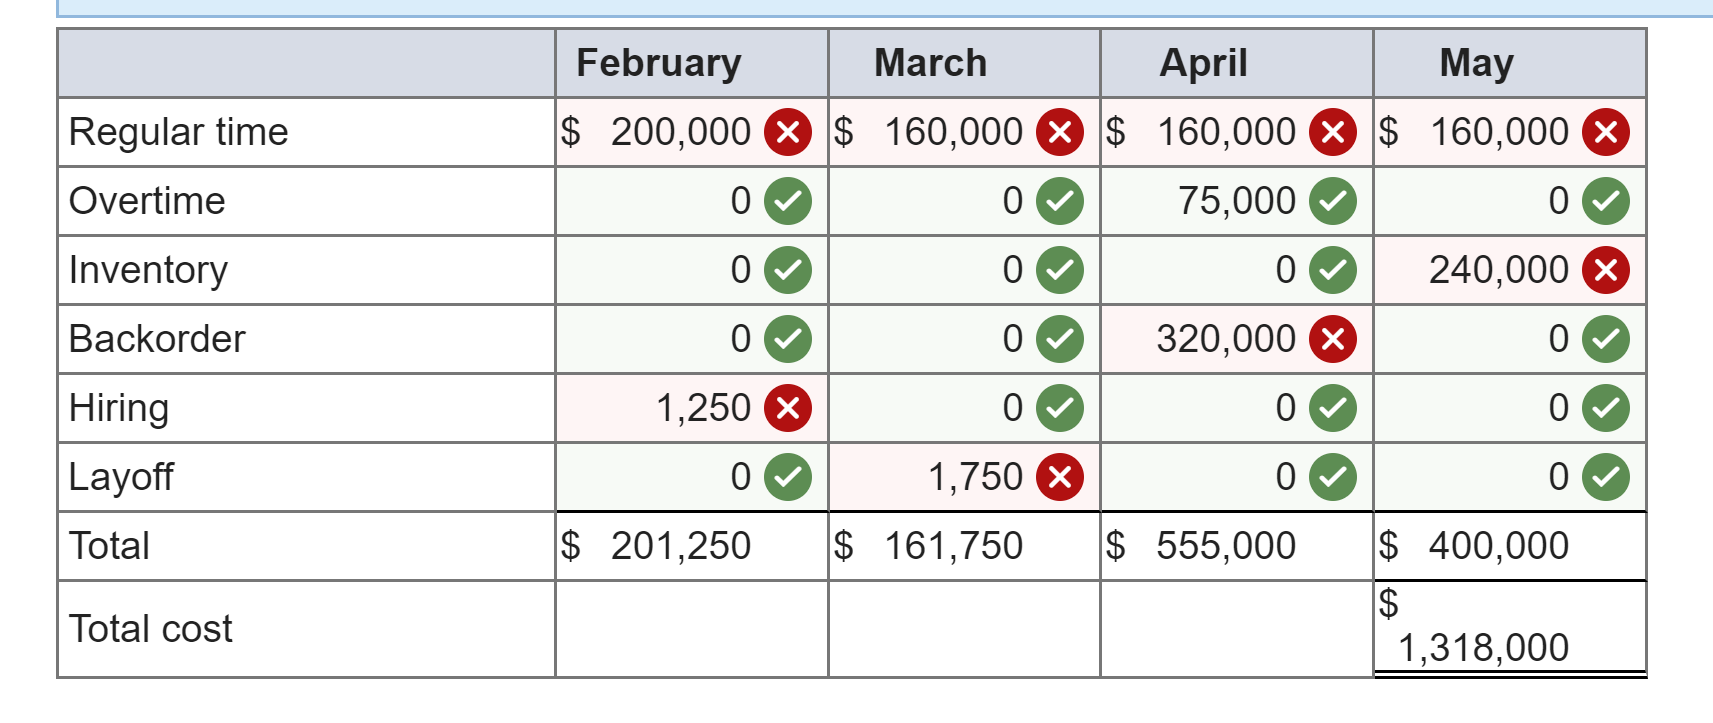Screen dimensions: 1713x723
Task: Click the May column header
Action: pyautogui.click(x=1476, y=63)
